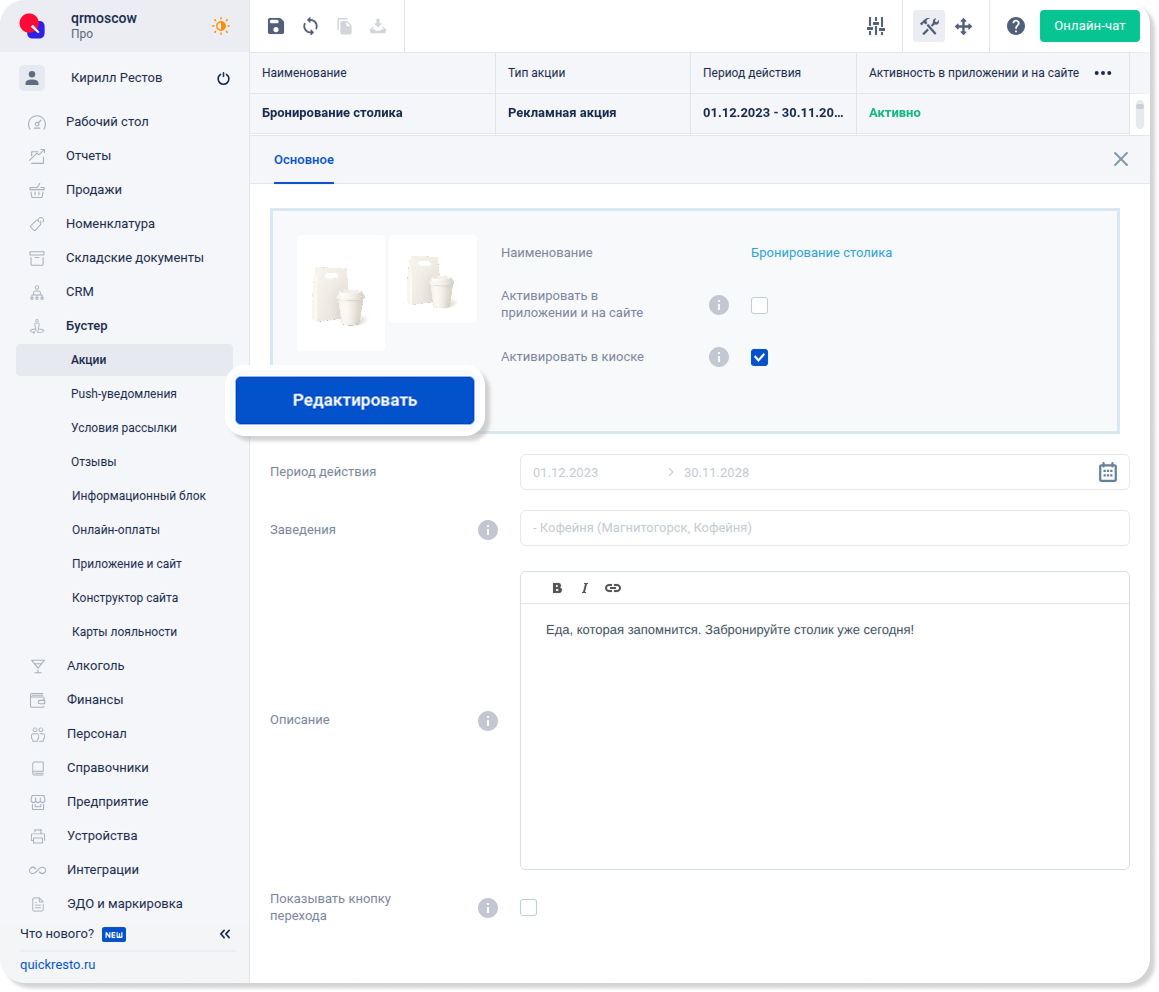1159x992 pixels.
Task: Switch to the Основное tab
Action: tap(304, 160)
